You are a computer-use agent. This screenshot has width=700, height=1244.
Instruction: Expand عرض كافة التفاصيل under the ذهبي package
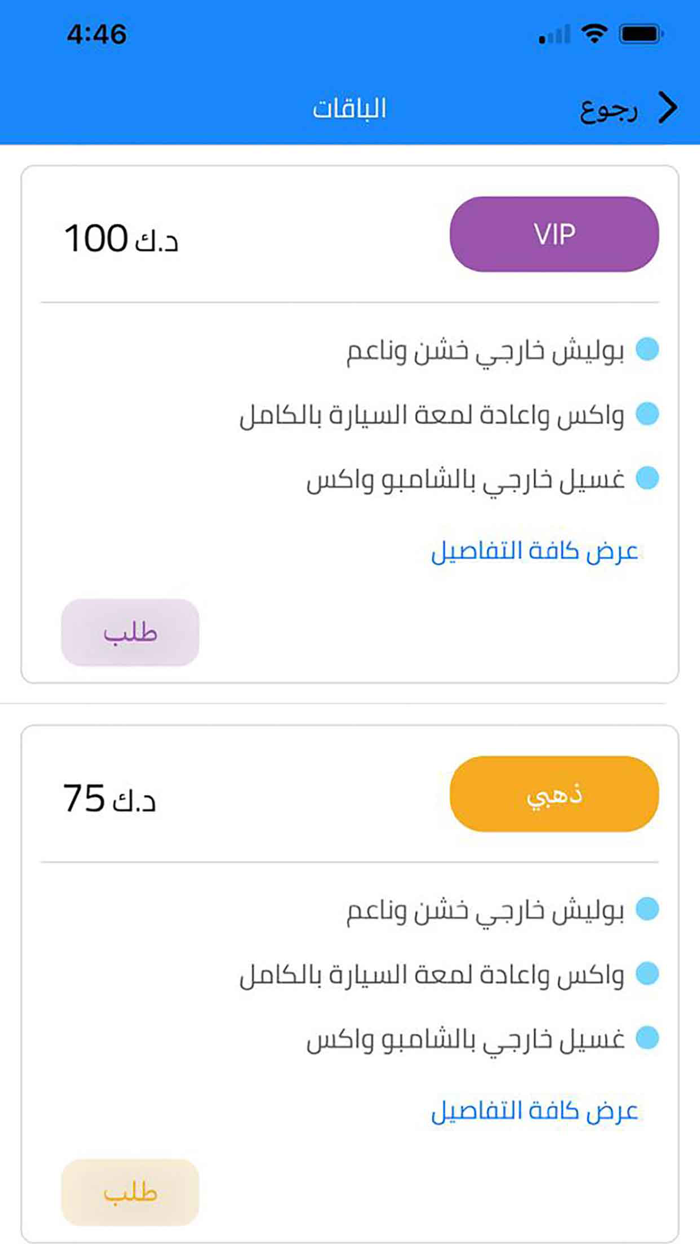(538, 1111)
